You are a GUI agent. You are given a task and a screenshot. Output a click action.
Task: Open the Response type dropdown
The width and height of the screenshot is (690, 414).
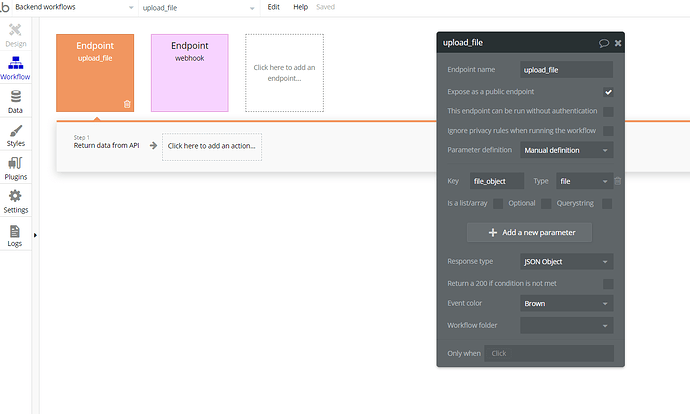(566, 261)
